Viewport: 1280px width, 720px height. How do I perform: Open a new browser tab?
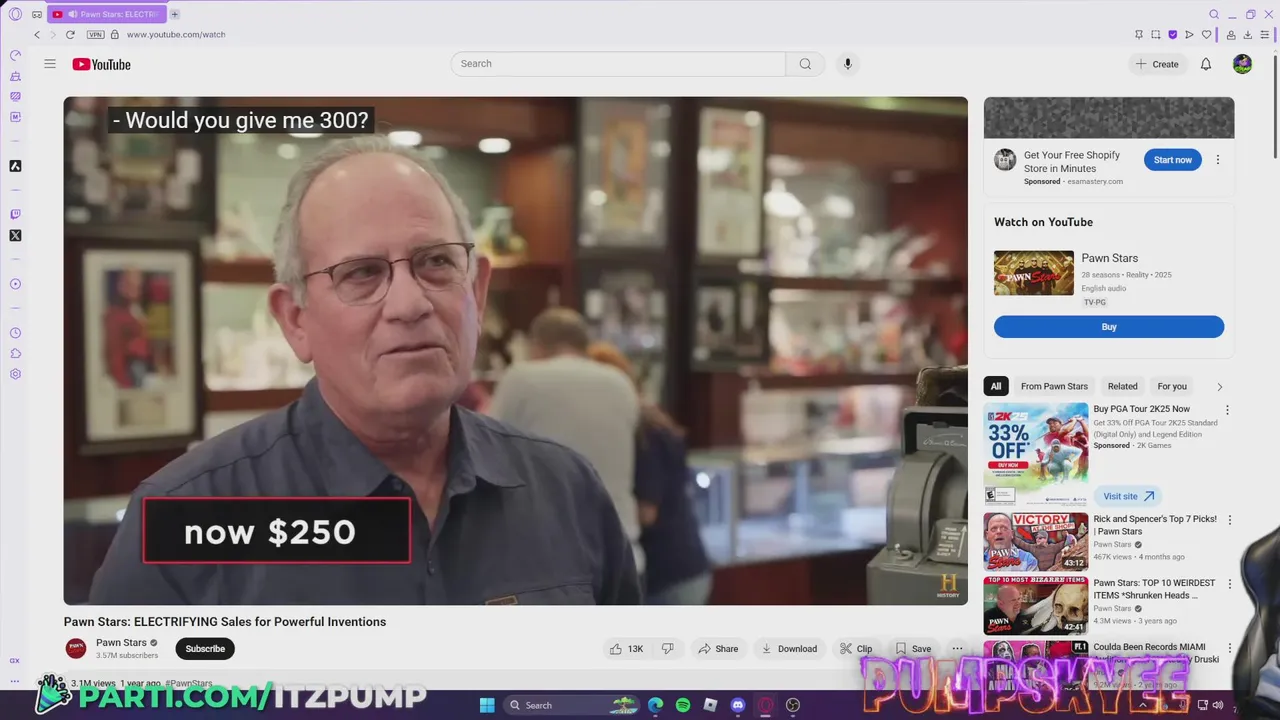click(175, 14)
